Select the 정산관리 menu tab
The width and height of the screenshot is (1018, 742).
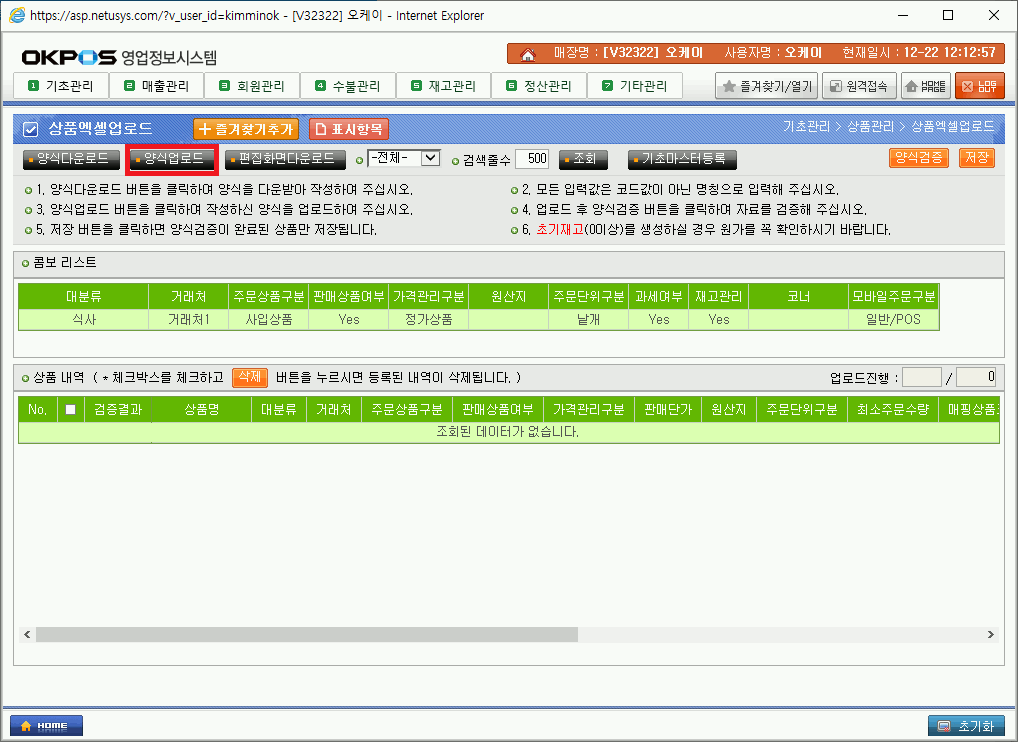(539, 87)
